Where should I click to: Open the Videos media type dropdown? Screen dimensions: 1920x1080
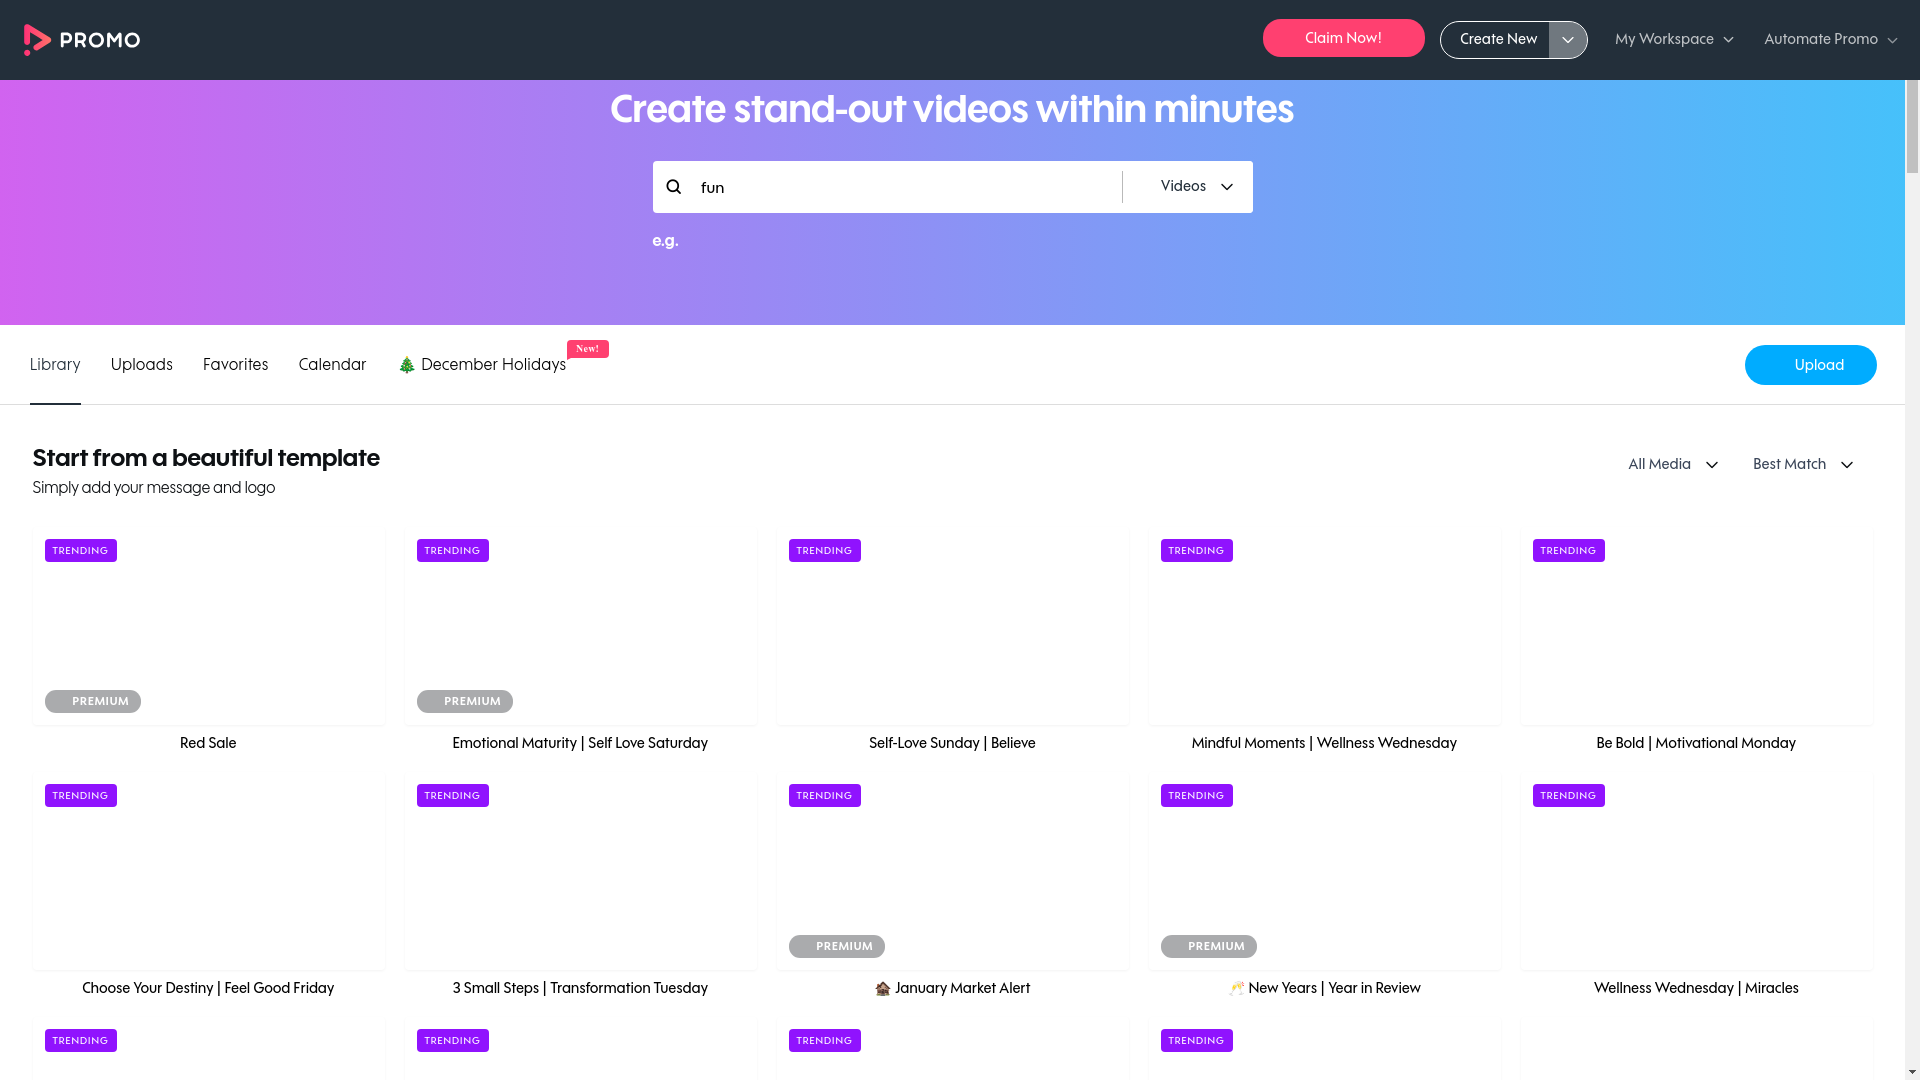pyautogui.click(x=1197, y=187)
